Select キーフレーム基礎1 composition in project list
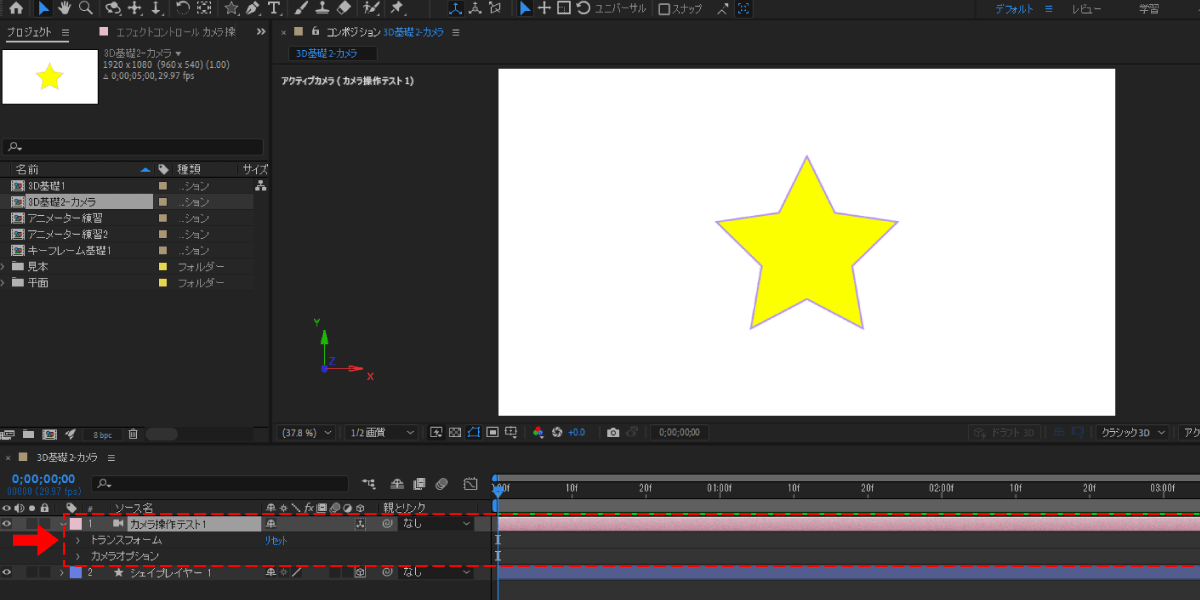Screen dimensions: 1200x600 coord(69,250)
